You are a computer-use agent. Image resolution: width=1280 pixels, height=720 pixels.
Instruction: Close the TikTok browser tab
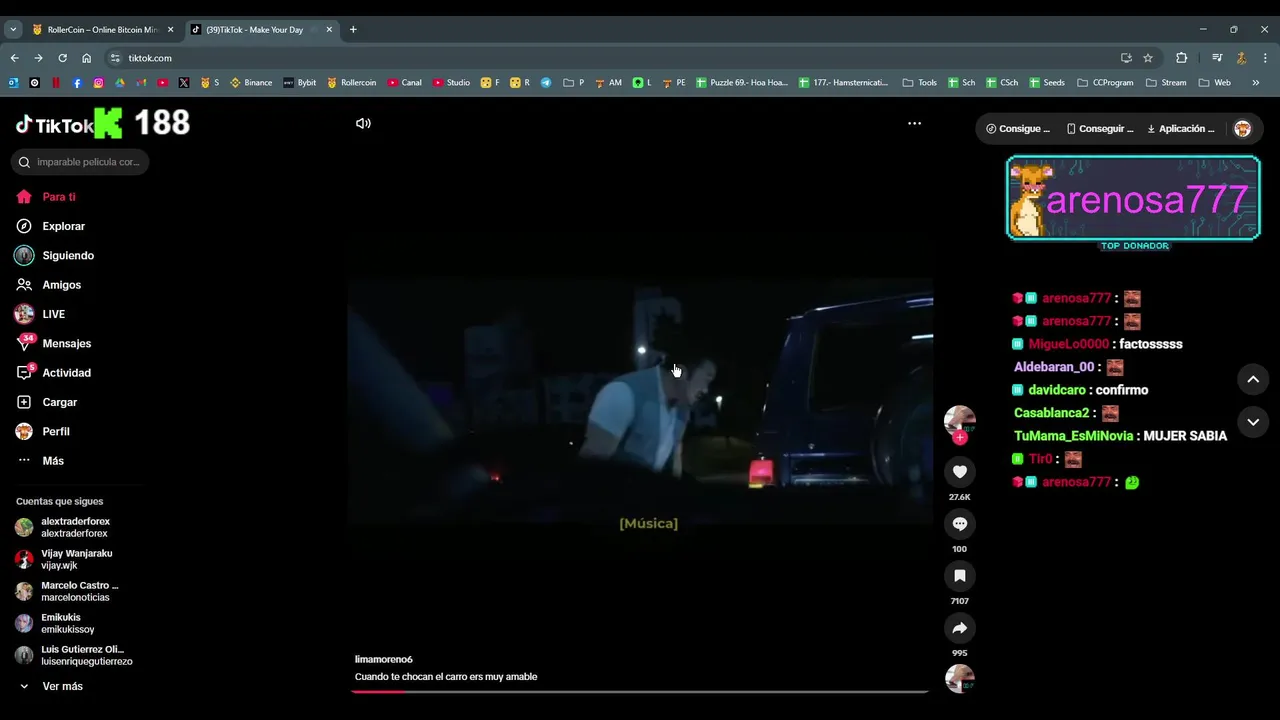pyautogui.click(x=330, y=30)
